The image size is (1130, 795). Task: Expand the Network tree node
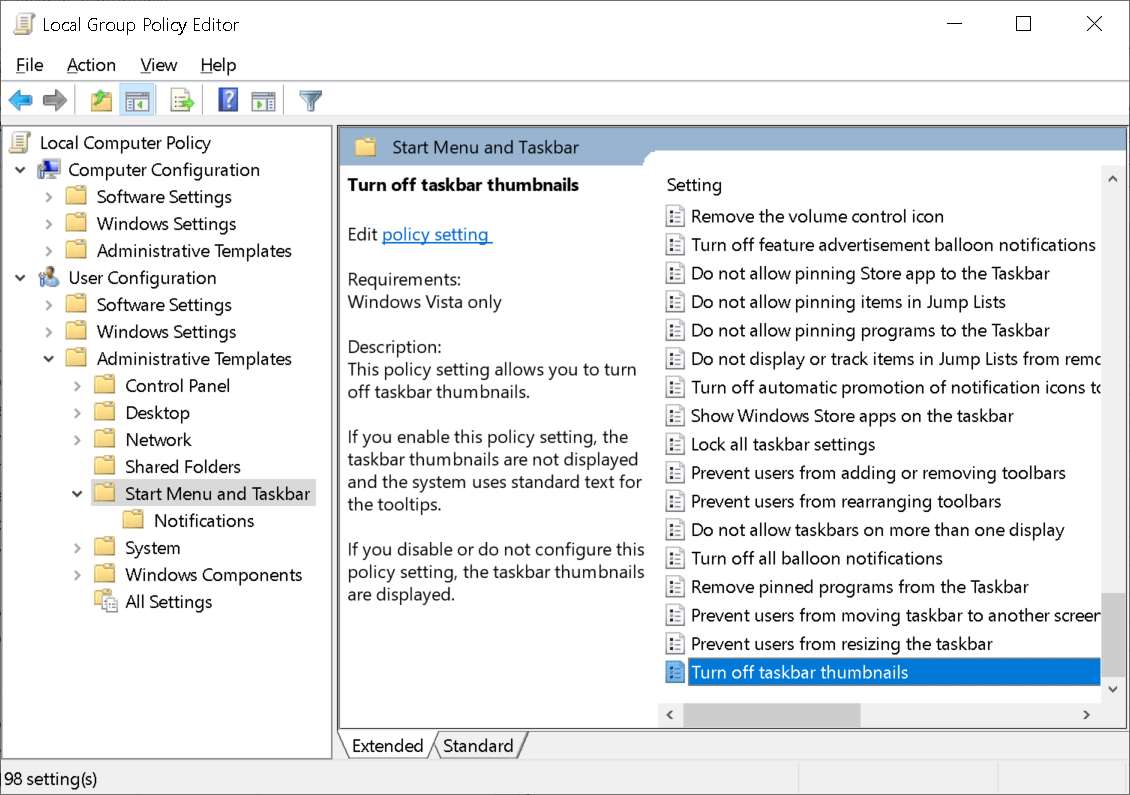tap(77, 440)
